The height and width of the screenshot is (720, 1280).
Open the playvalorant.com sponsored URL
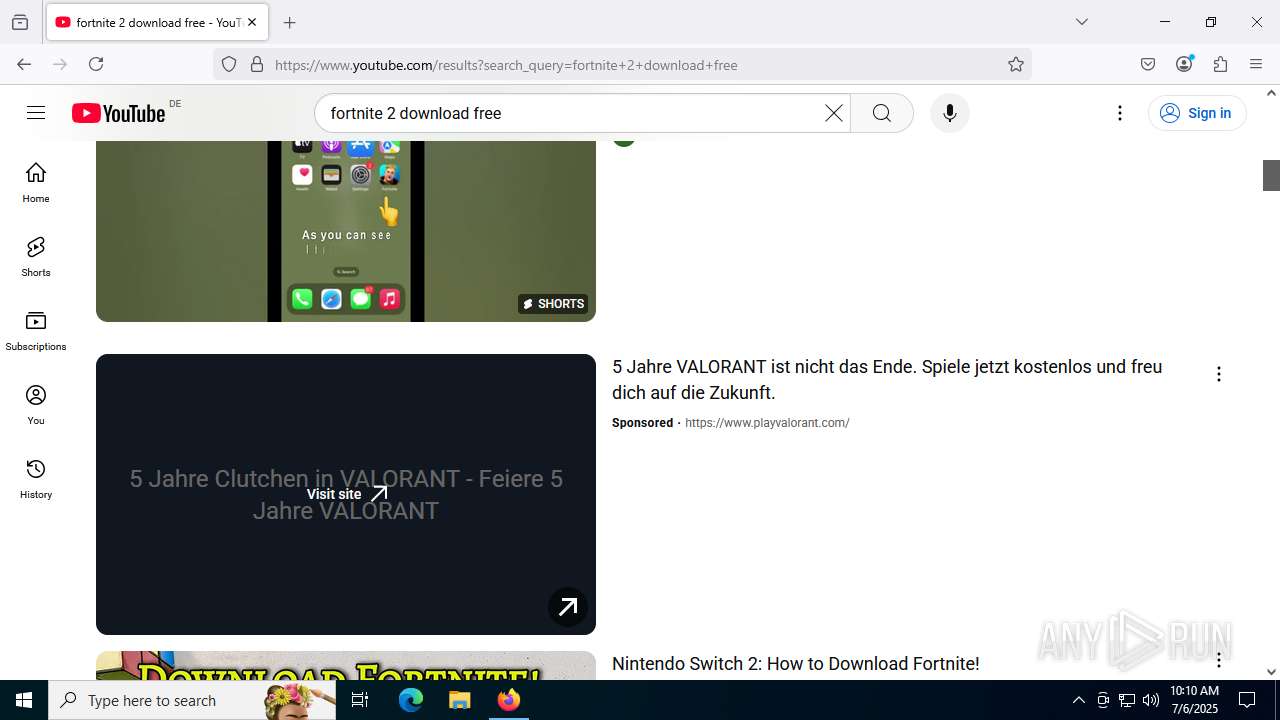[767, 423]
